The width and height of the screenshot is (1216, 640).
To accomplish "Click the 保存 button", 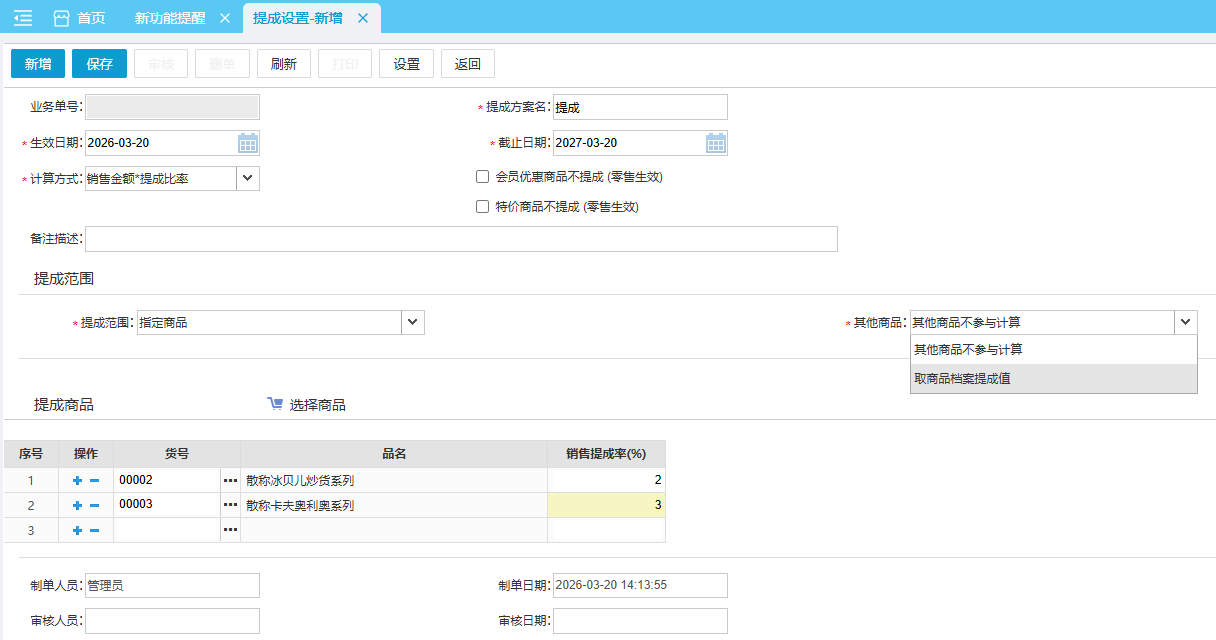I will click(99, 64).
